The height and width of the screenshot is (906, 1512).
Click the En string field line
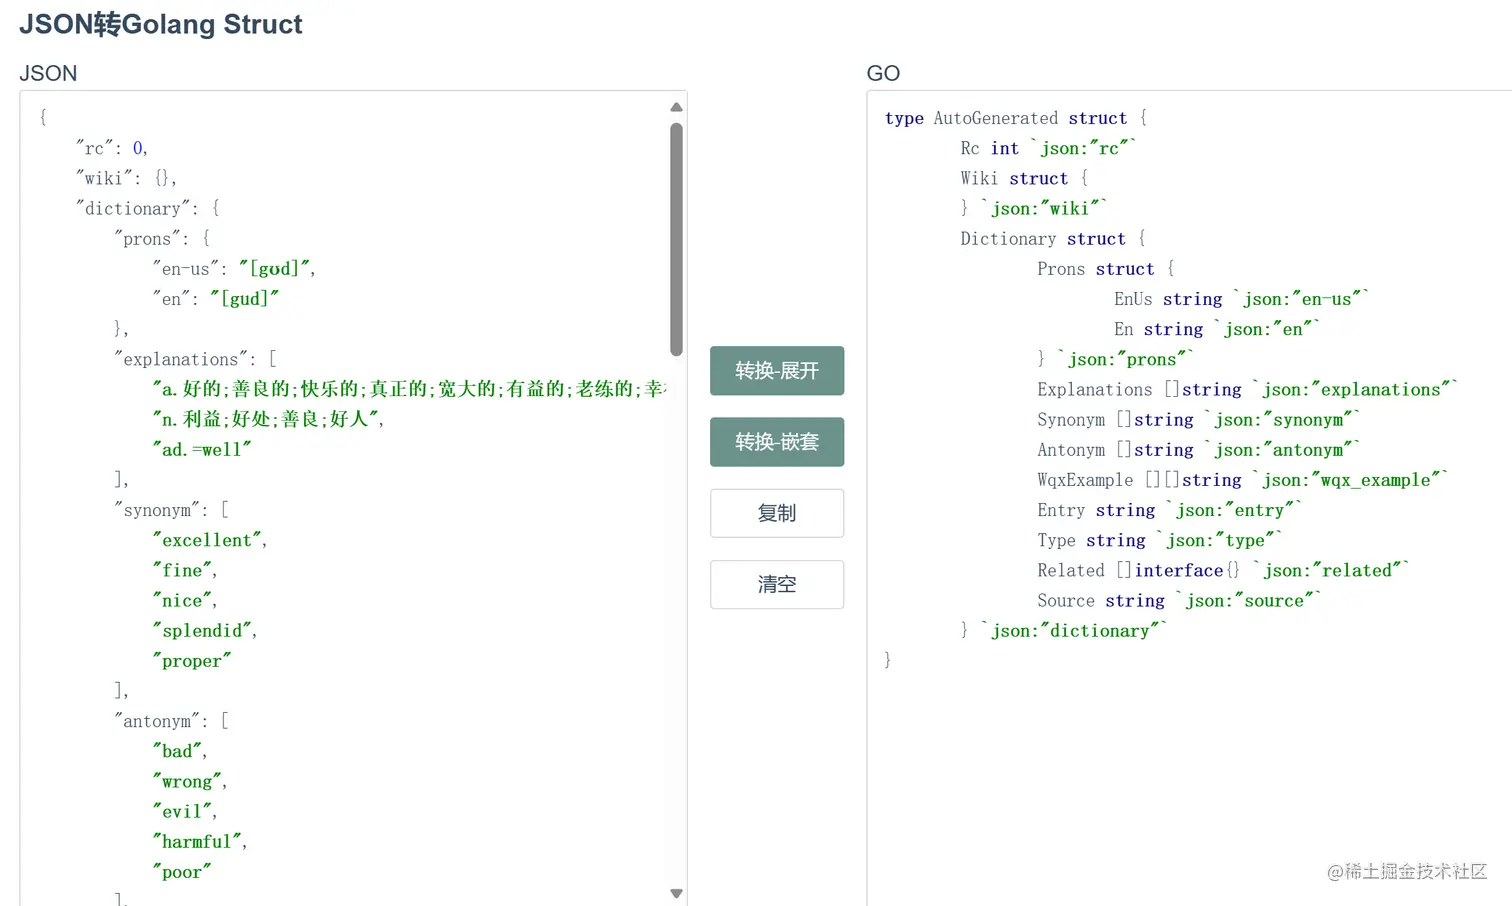tap(1217, 329)
